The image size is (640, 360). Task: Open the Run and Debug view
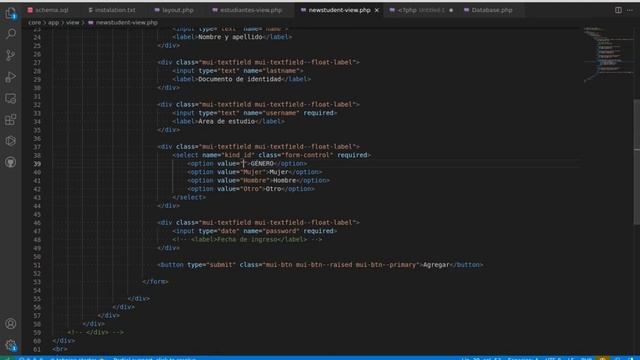click(x=11, y=77)
